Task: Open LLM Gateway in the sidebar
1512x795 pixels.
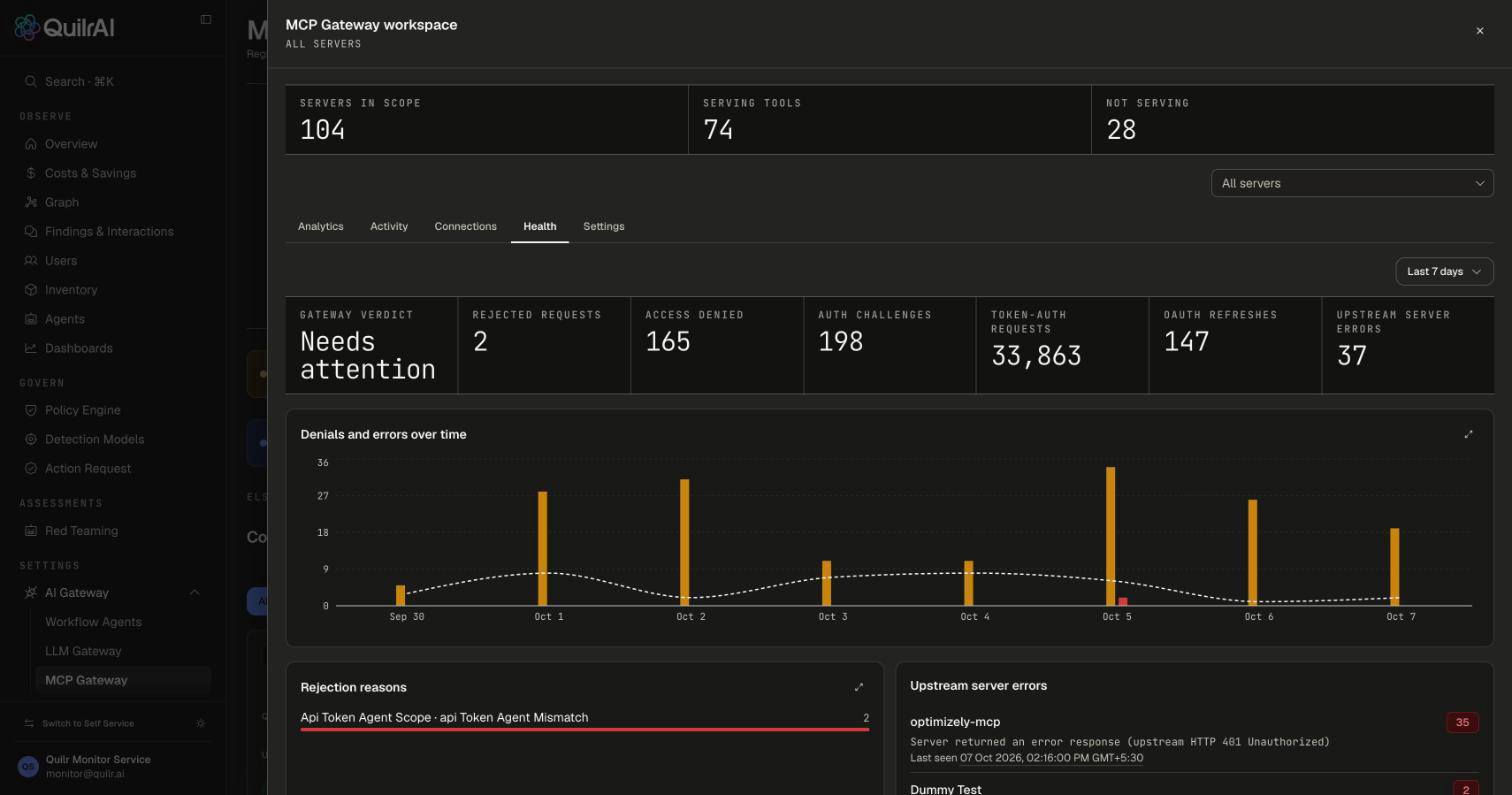Action: (x=83, y=651)
